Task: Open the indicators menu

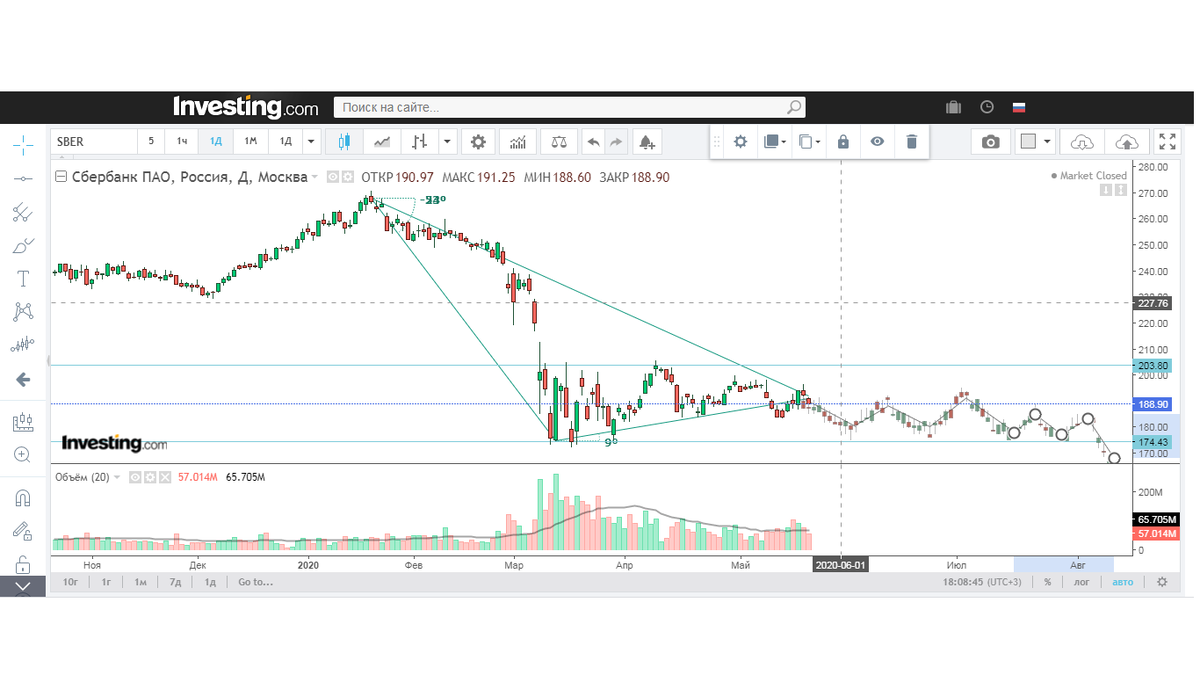Action: 517,142
